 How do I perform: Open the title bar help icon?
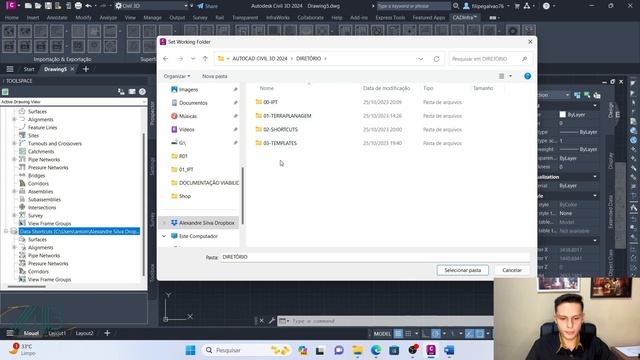point(546,6)
